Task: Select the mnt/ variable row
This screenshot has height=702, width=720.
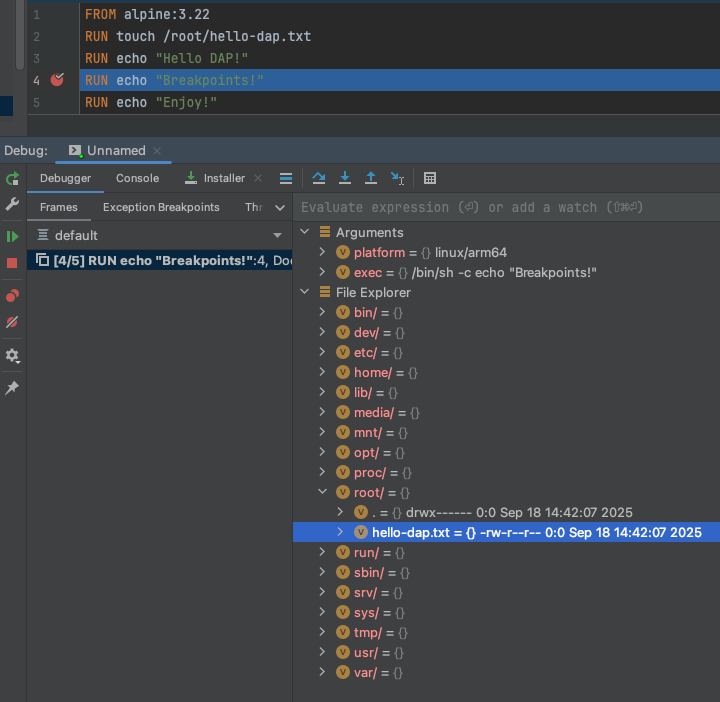Action: coord(506,432)
